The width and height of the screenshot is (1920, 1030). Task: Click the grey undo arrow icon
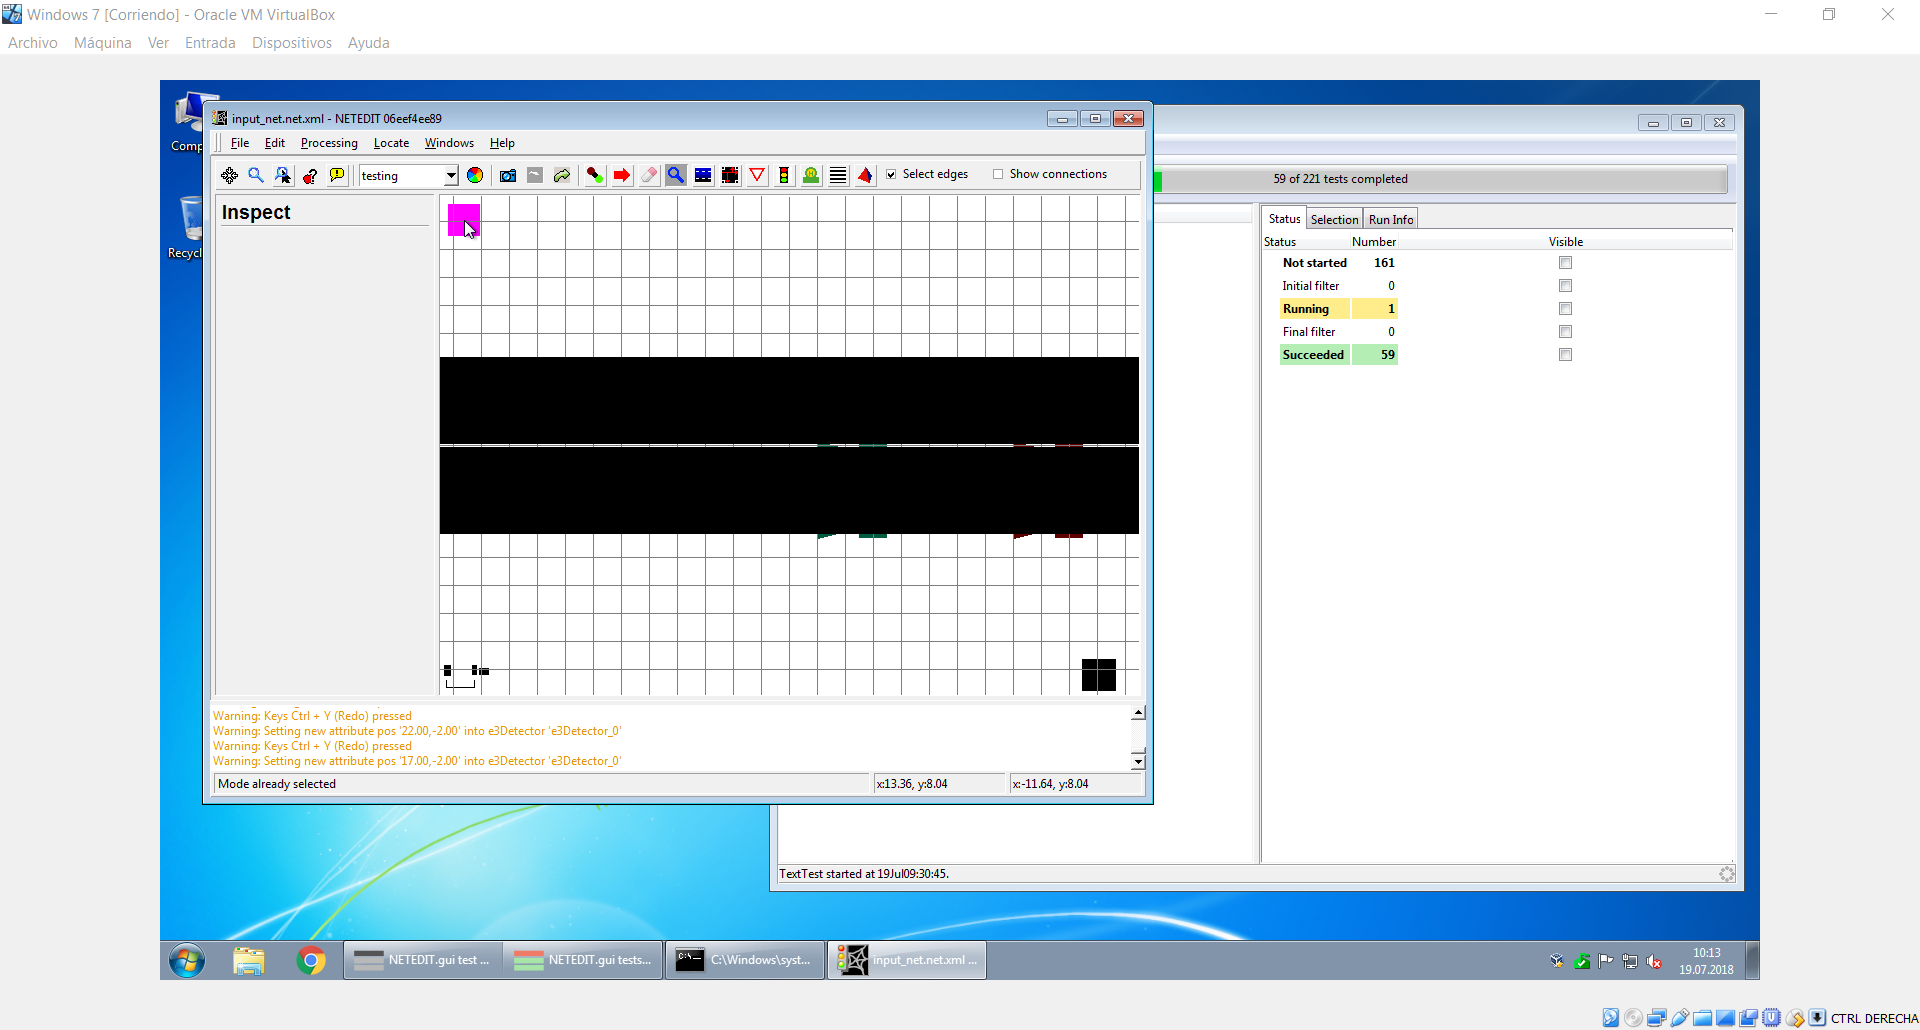535,176
